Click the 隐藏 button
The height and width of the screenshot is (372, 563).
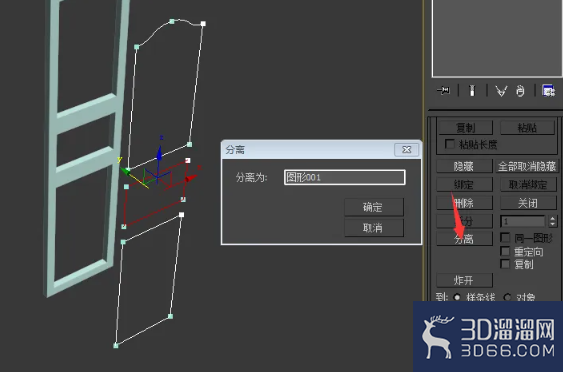[464, 166]
